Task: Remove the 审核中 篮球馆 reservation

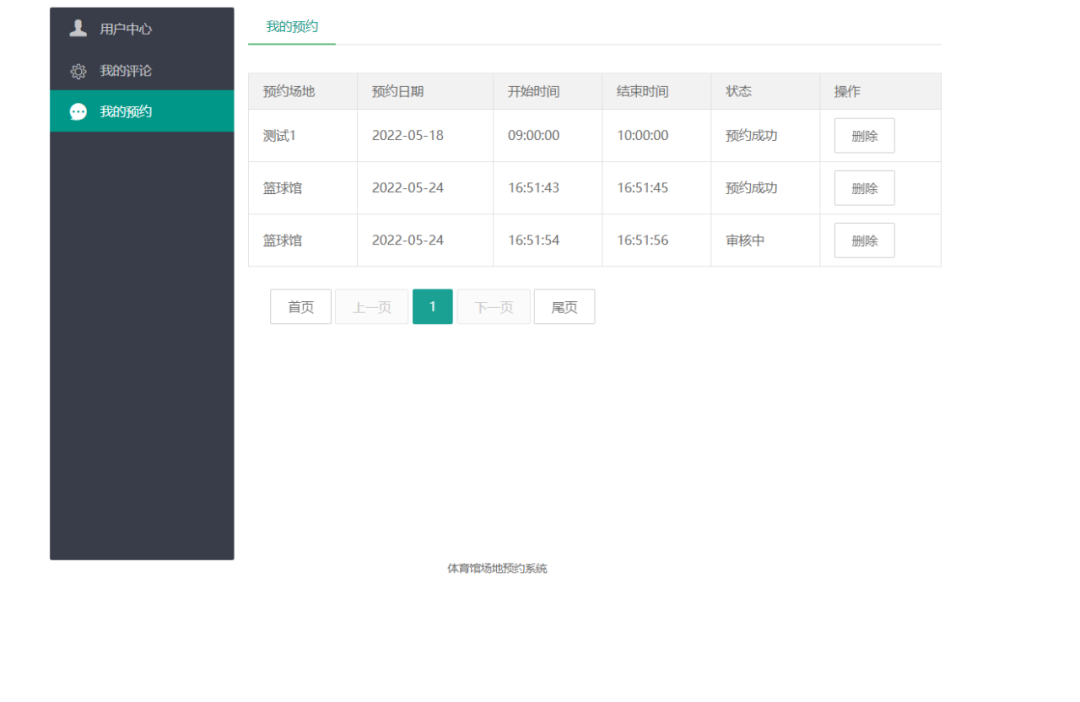Action: pyautogui.click(x=864, y=241)
